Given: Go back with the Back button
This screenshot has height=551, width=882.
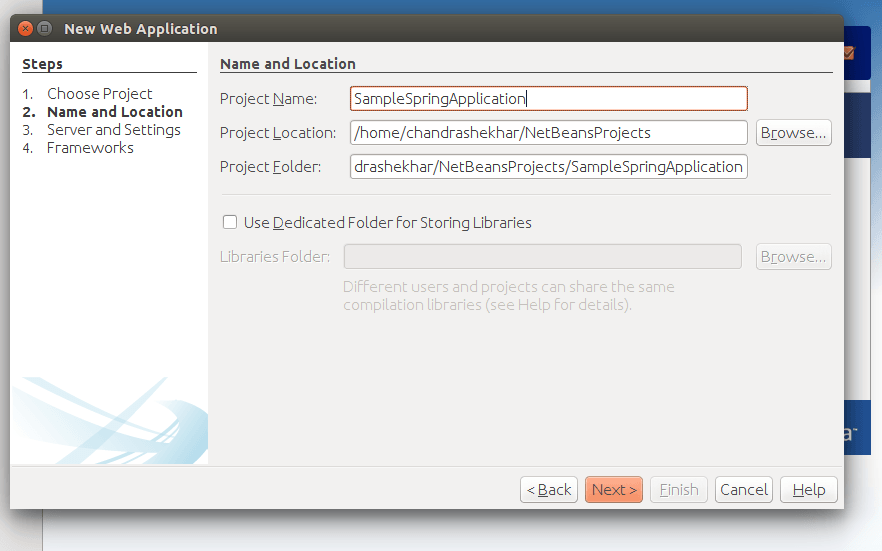Looking at the screenshot, I should pos(548,490).
